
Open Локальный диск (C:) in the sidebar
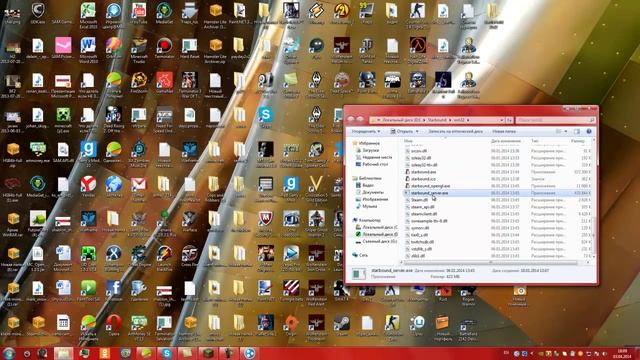(x=376, y=227)
